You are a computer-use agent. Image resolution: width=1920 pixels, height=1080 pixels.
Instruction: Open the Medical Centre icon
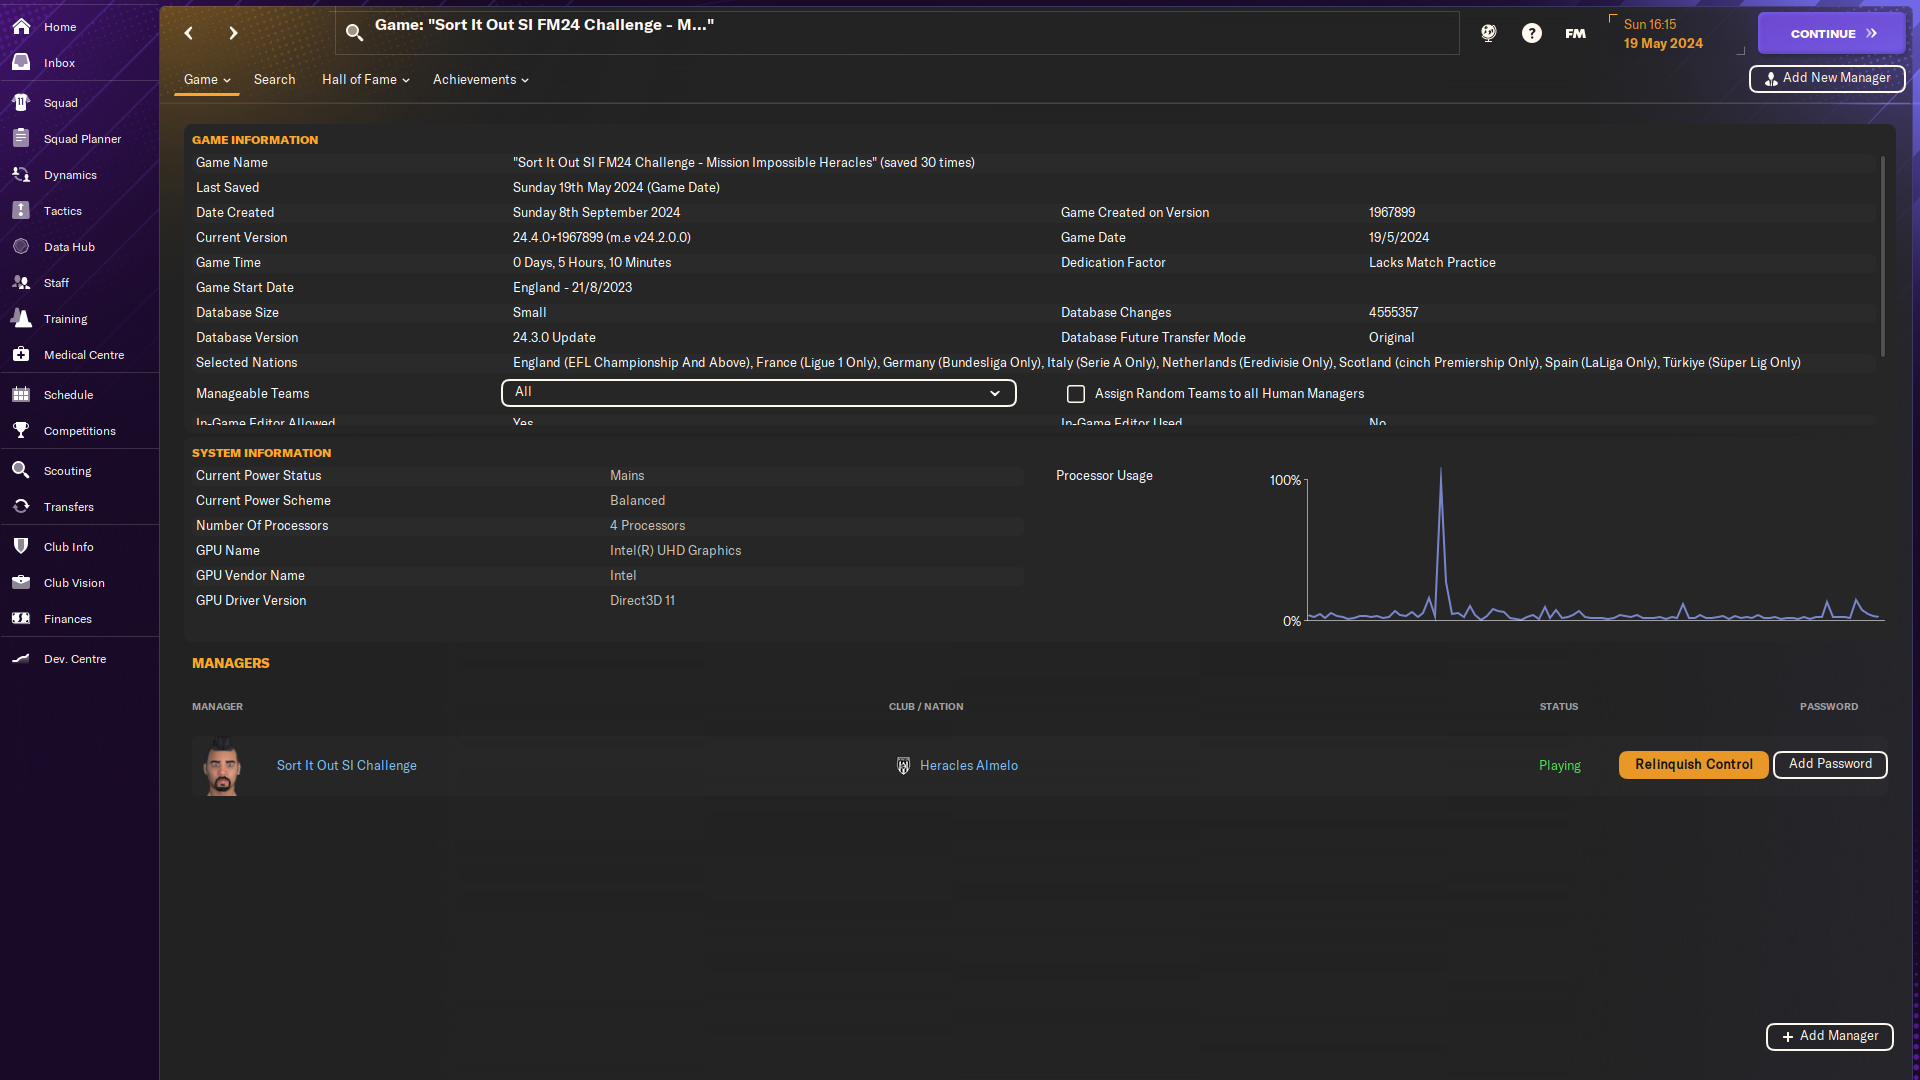point(21,355)
